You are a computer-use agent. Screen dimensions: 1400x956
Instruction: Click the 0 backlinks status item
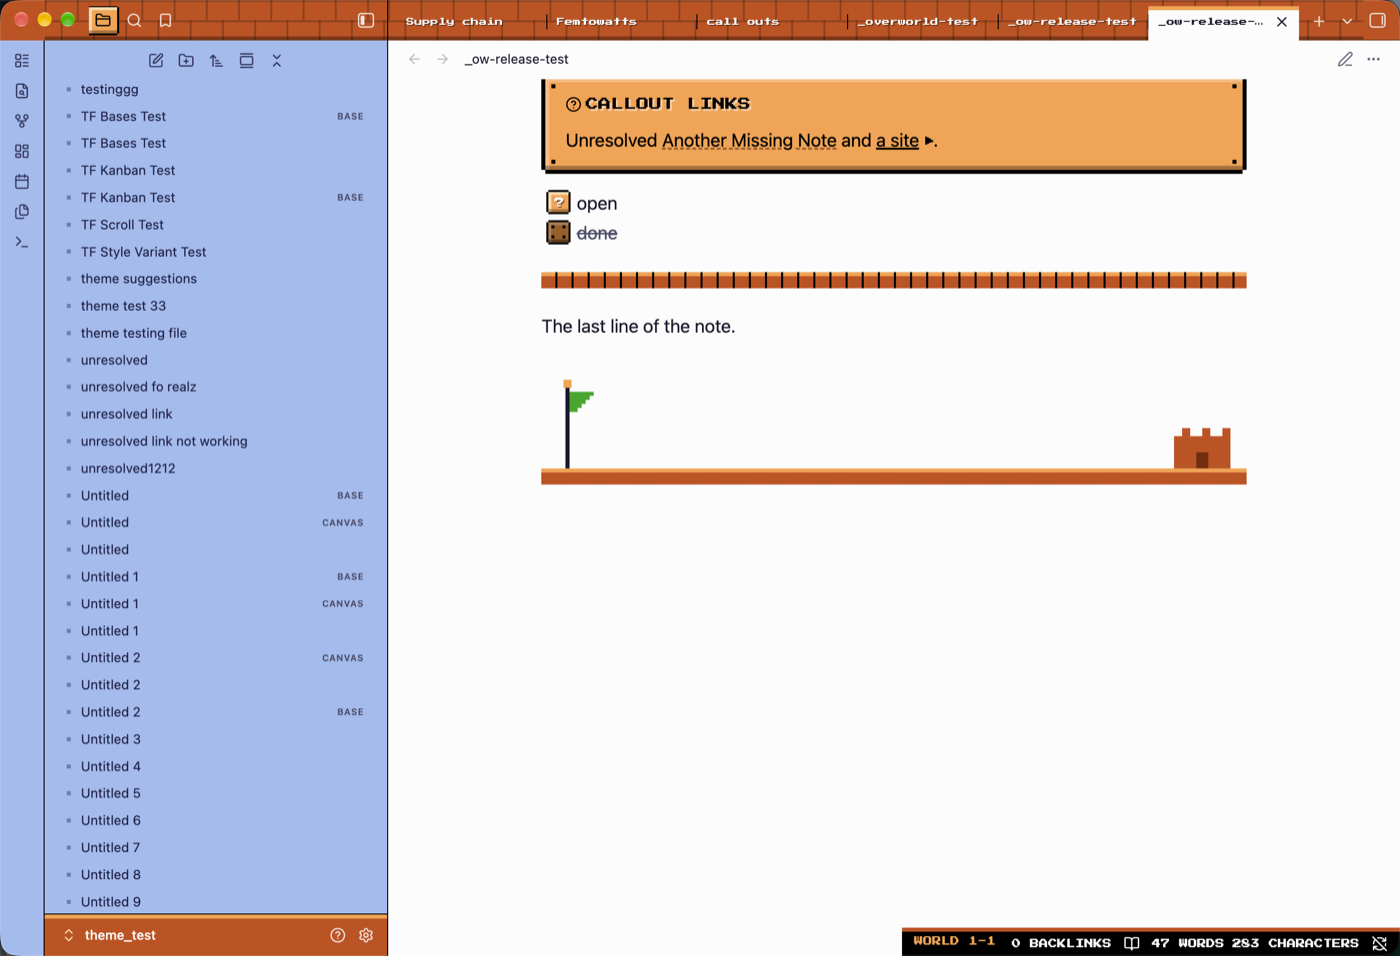tap(1061, 943)
